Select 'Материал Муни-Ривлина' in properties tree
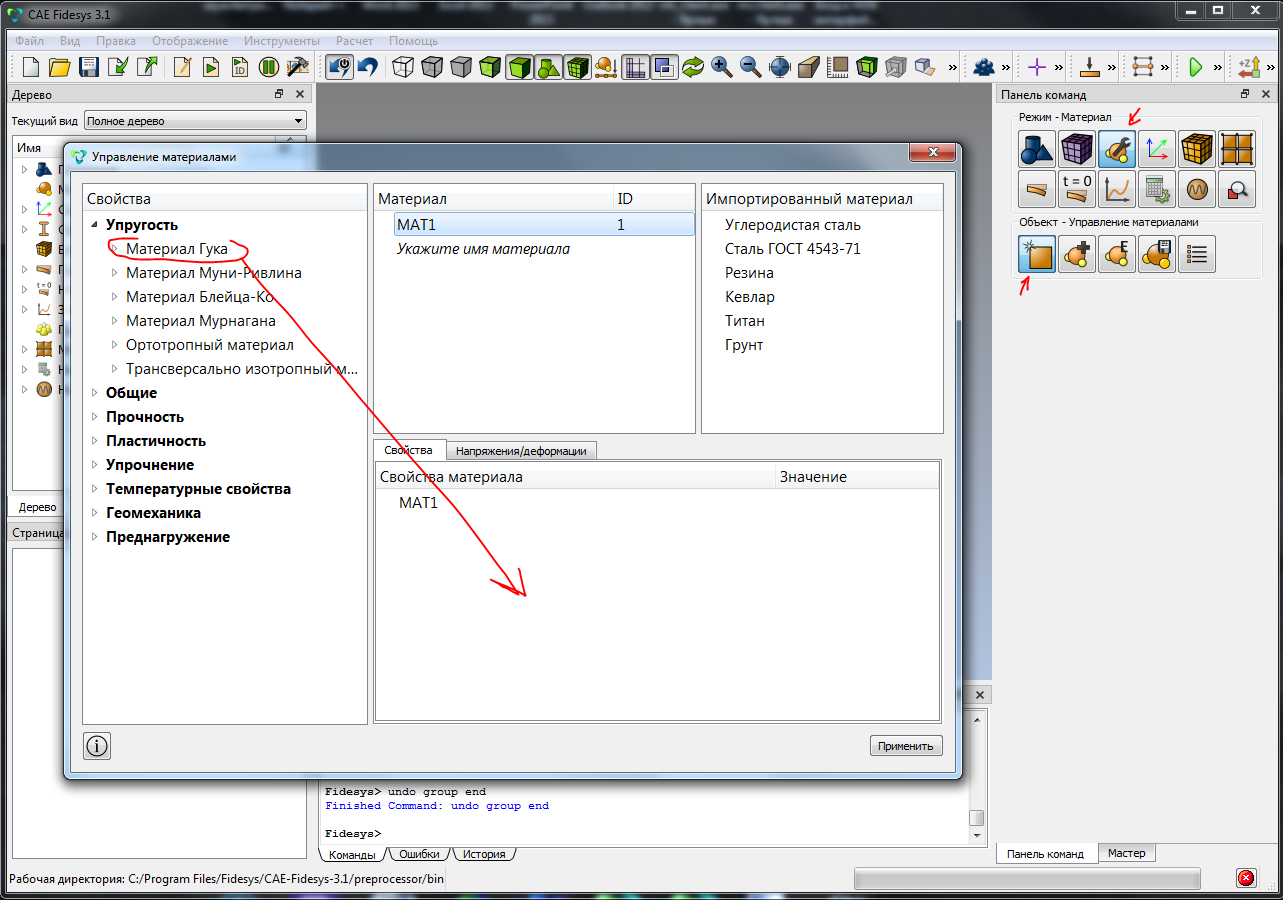The height and width of the screenshot is (900, 1283). [x=214, y=273]
